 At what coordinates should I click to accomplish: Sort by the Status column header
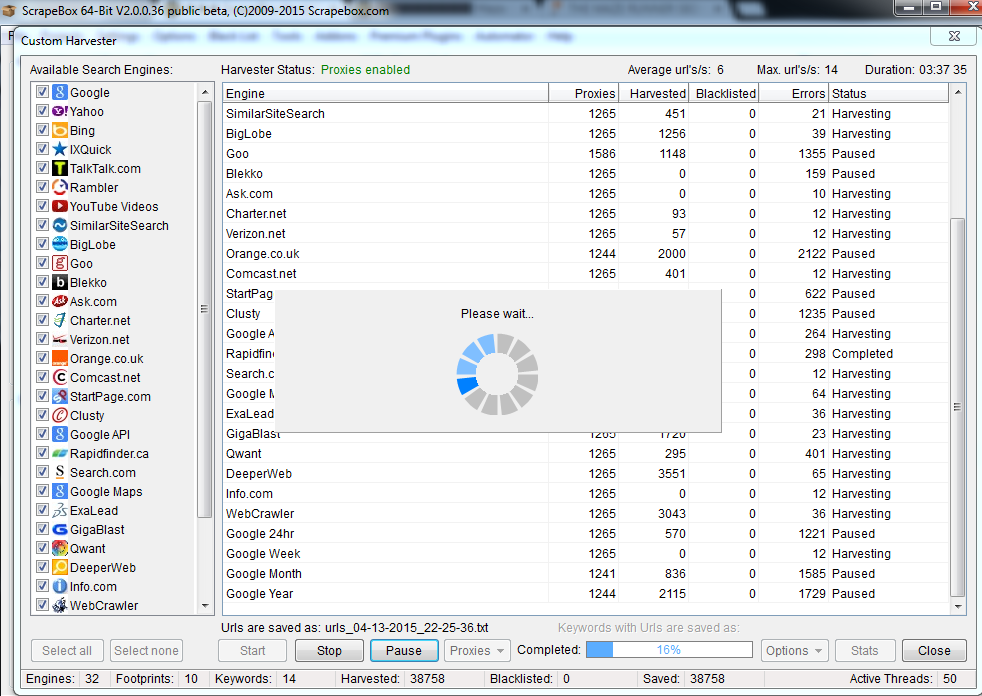pyautogui.click(x=889, y=93)
